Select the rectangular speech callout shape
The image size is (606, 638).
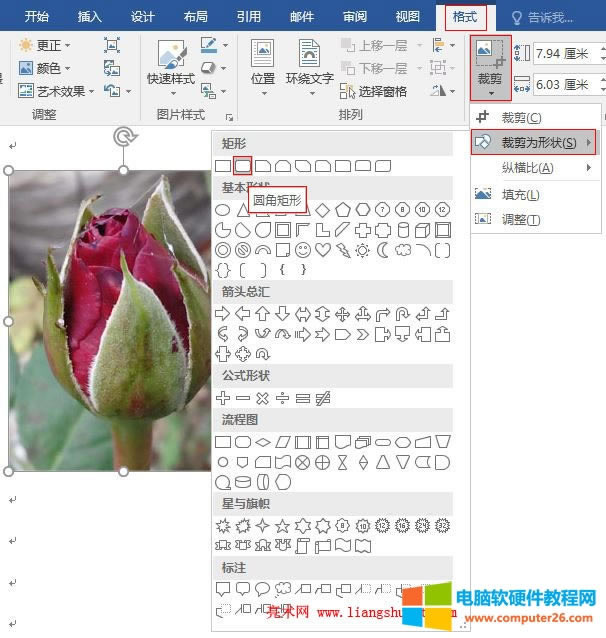[223, 589]
